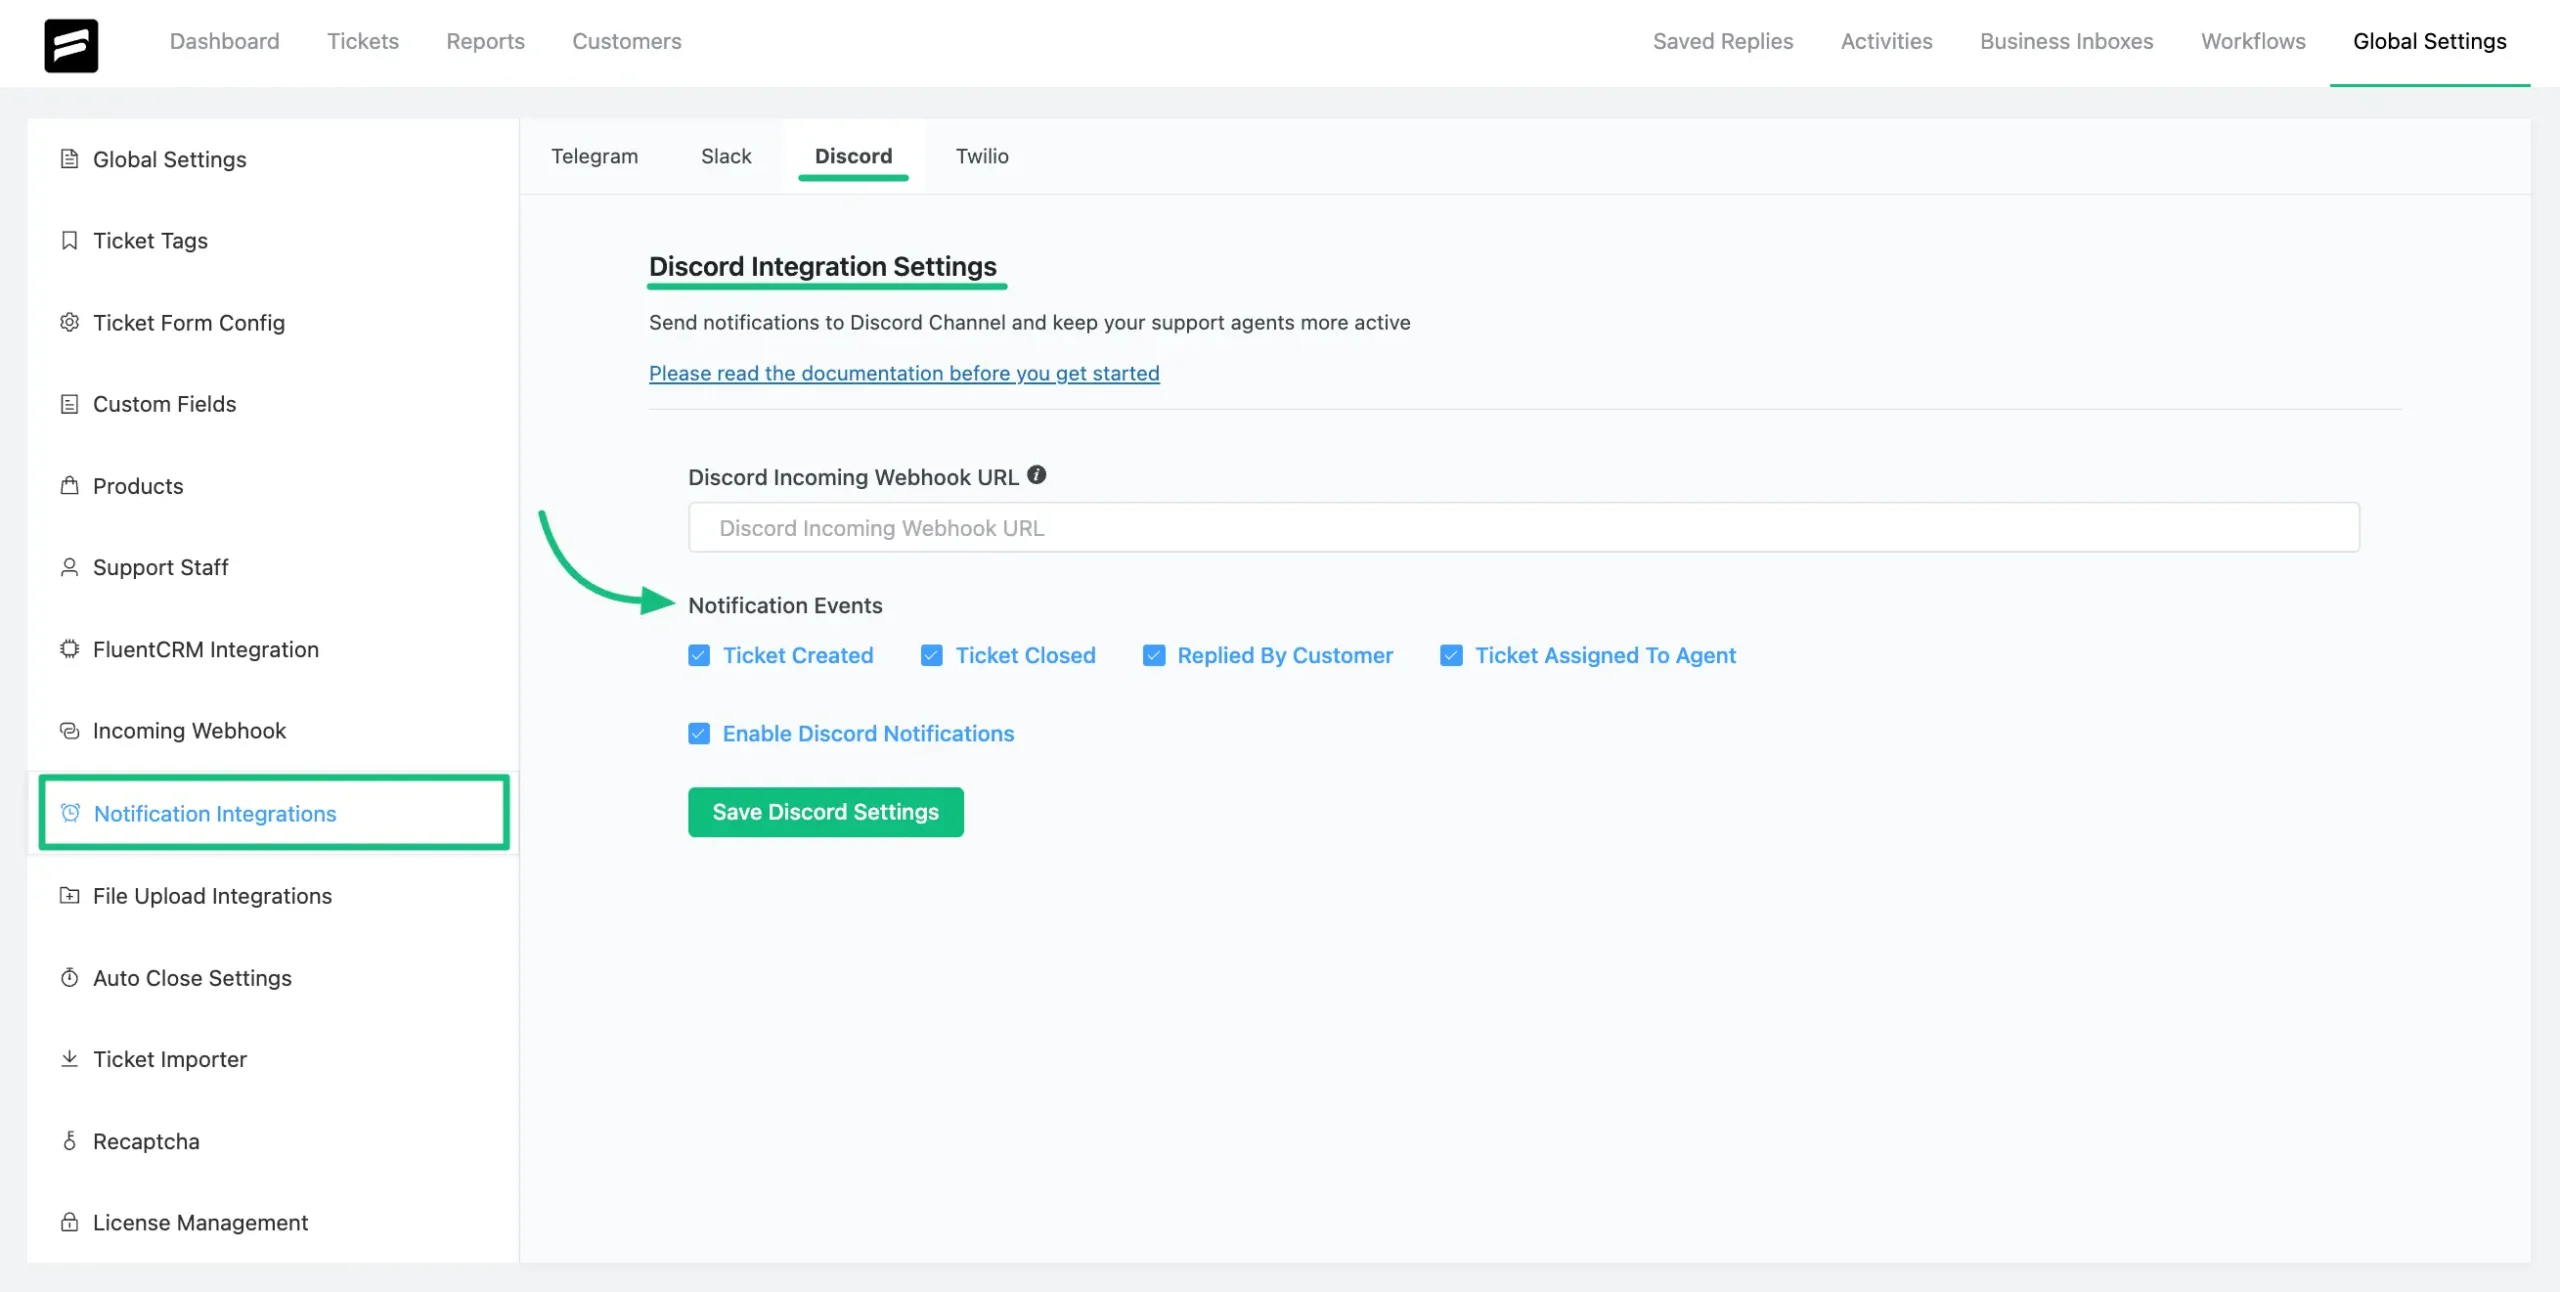Select Notification Integrations label in sidebar
Viewport: 2560px width, 1292px height.
(215, 813)
